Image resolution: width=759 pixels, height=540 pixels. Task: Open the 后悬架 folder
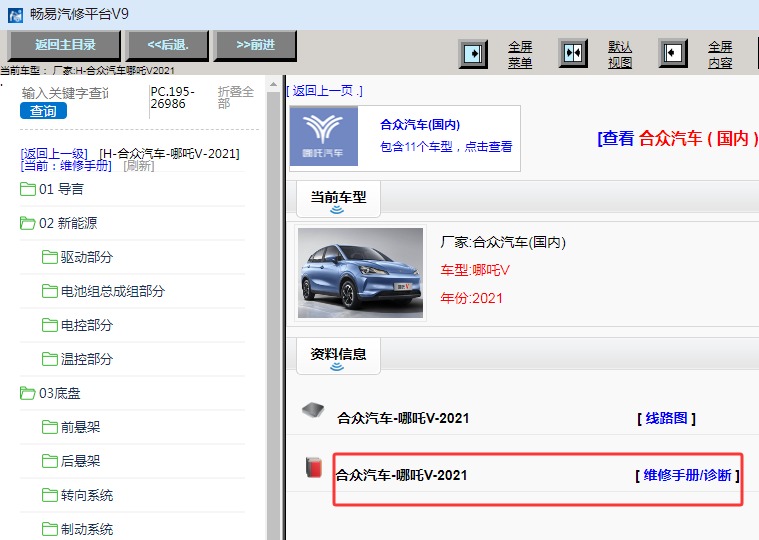(x=80, y=461)
